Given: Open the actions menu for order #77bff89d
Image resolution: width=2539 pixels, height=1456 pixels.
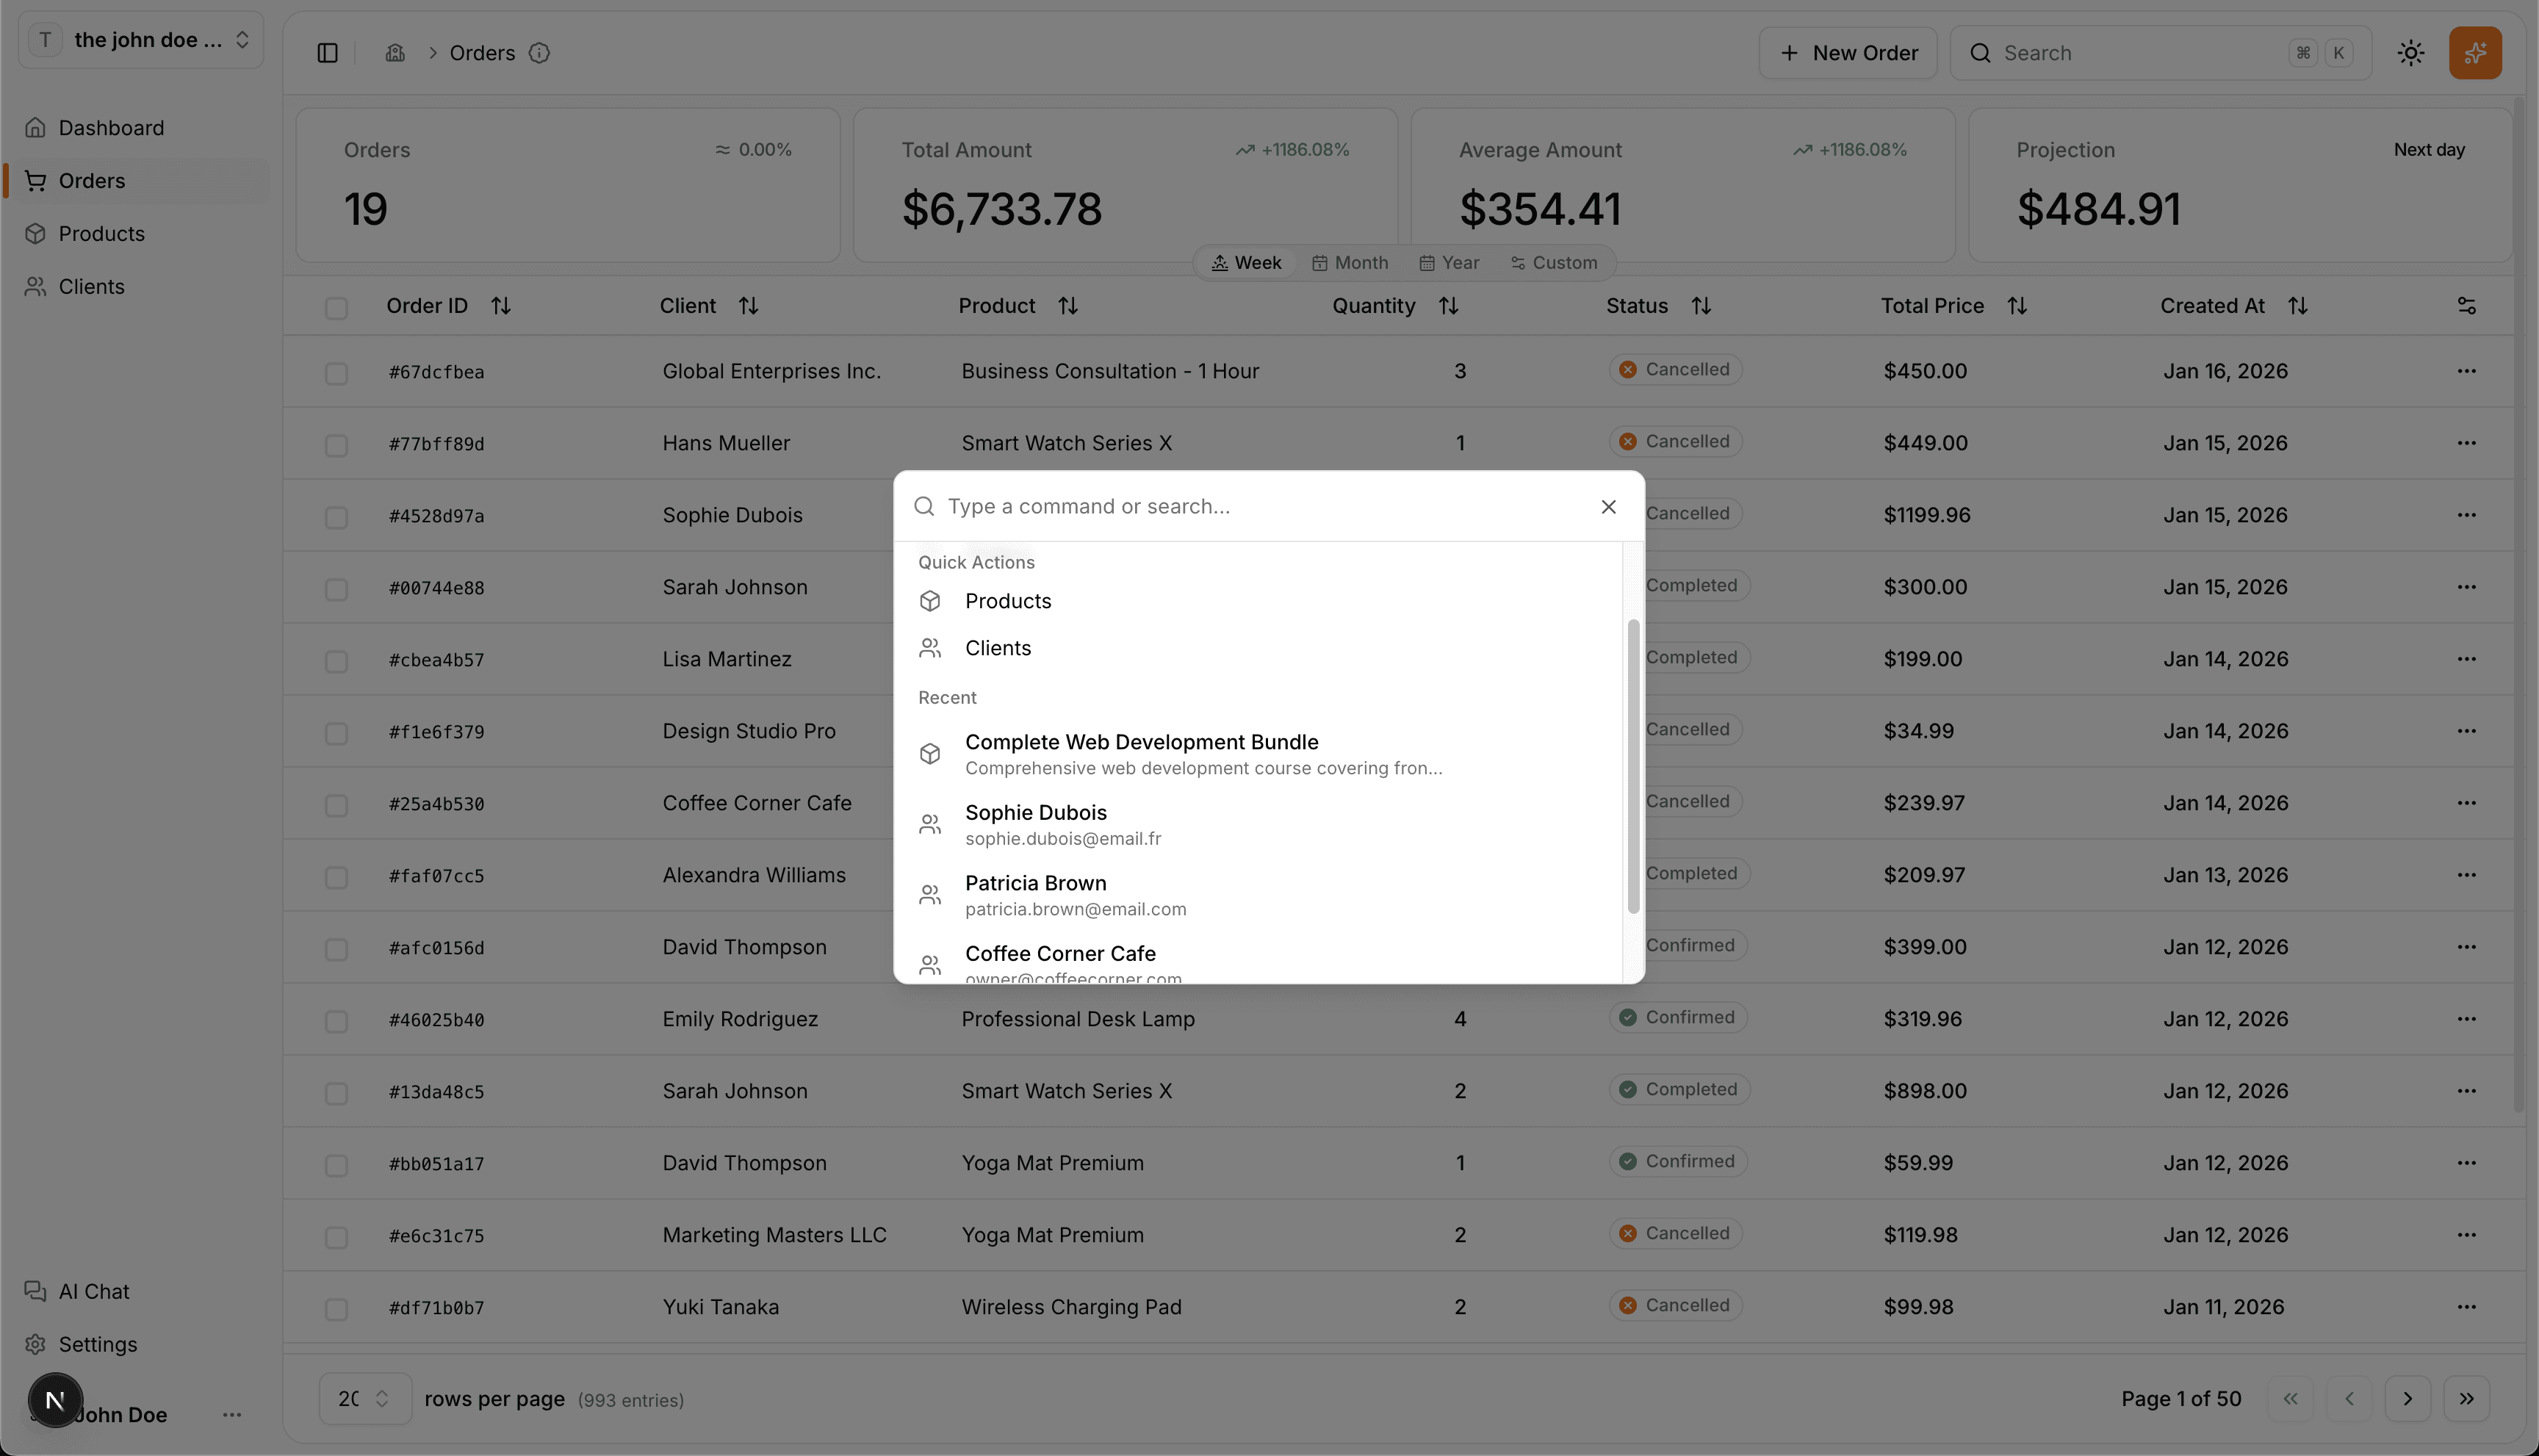Looking at the screenshot, I should coord(2466,443).
